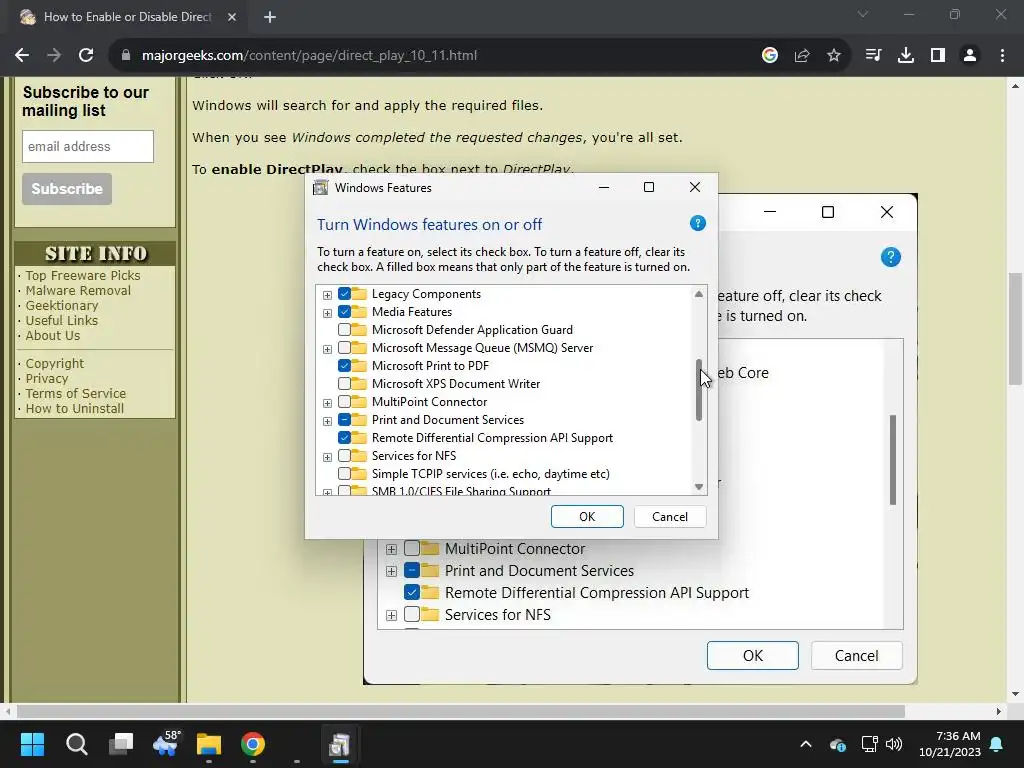Expand MultiPoint Connector node in Windows Features
This screenshot has height=768, width=1024.
[x=327, y=403]
